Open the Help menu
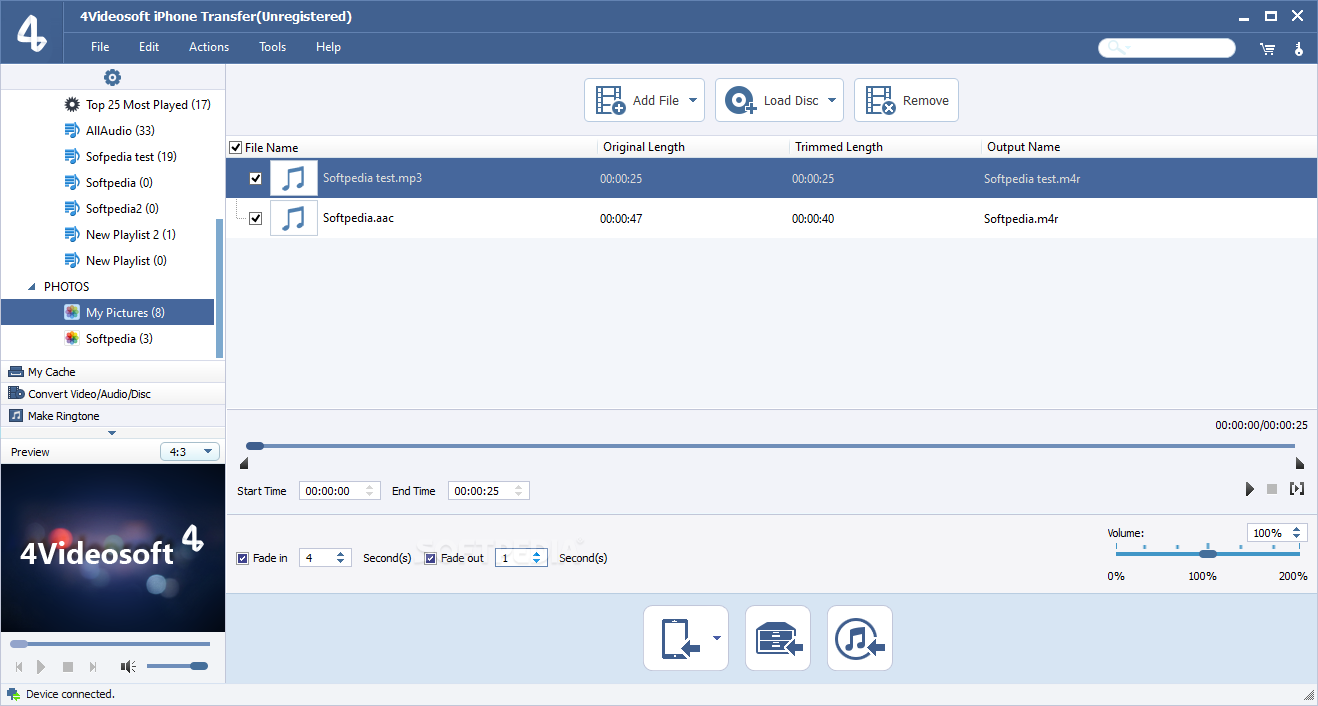Viewport: 1318px width, 706px height. click(329, 47)
